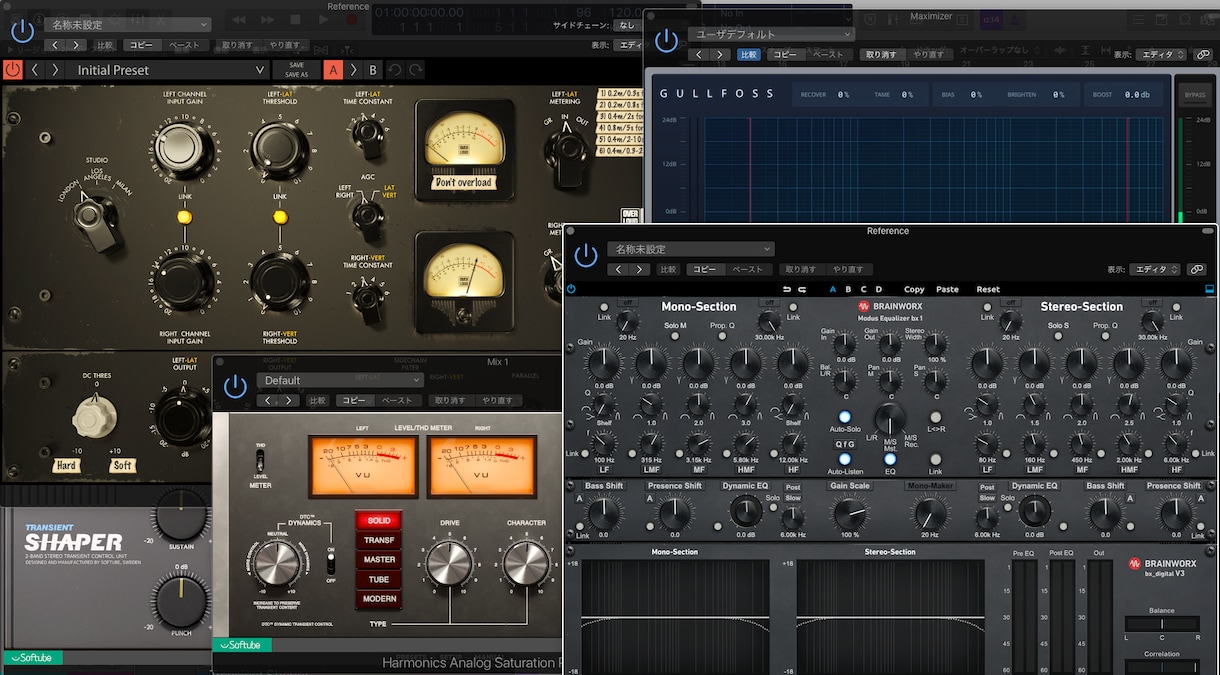Select the TUBE saturation type

(x=379, y=579)
